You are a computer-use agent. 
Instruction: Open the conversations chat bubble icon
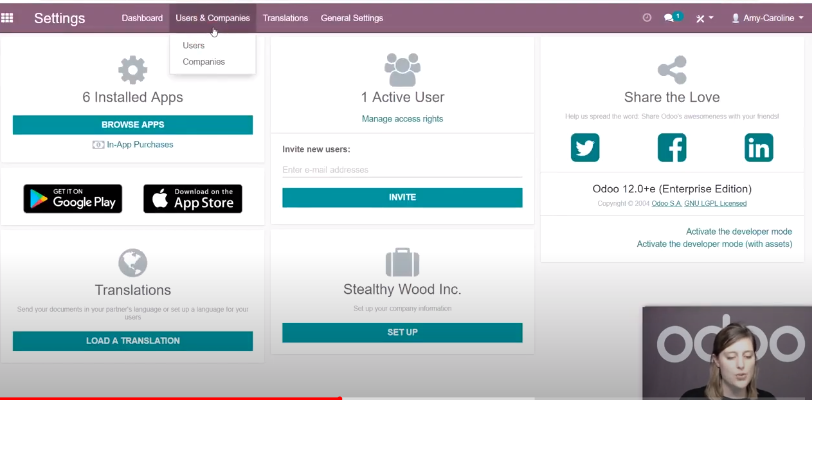669,18
